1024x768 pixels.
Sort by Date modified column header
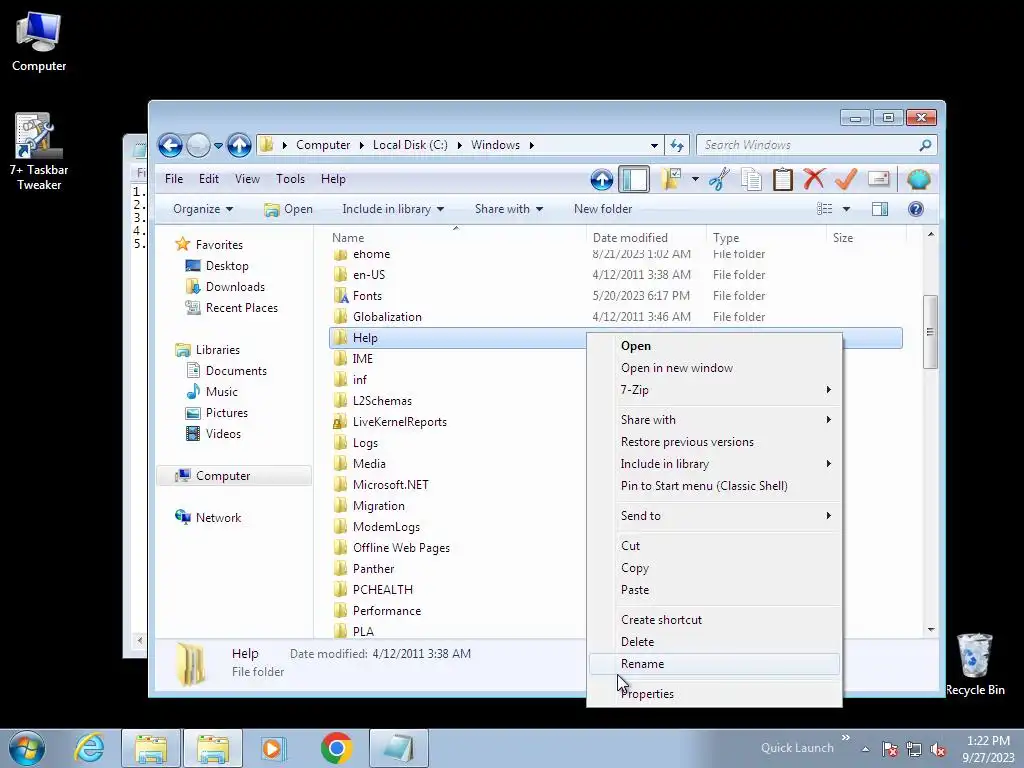(646, 238)
